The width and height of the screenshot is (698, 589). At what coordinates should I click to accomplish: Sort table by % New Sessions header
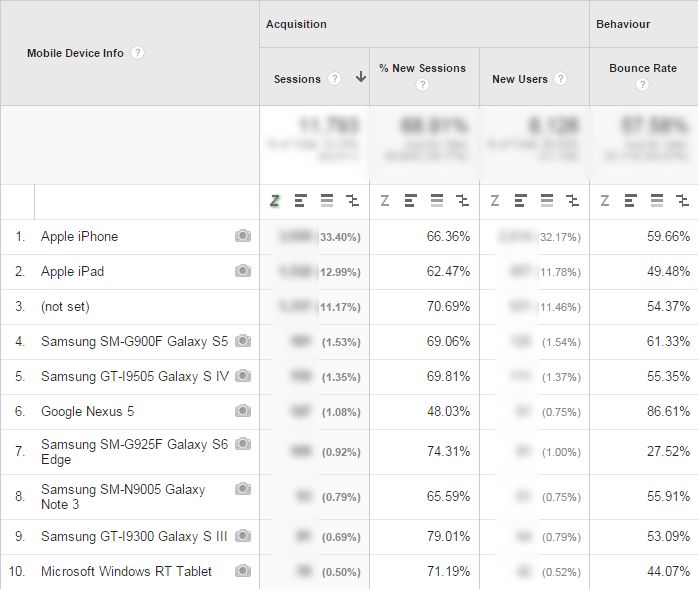(x=422, y=68)
